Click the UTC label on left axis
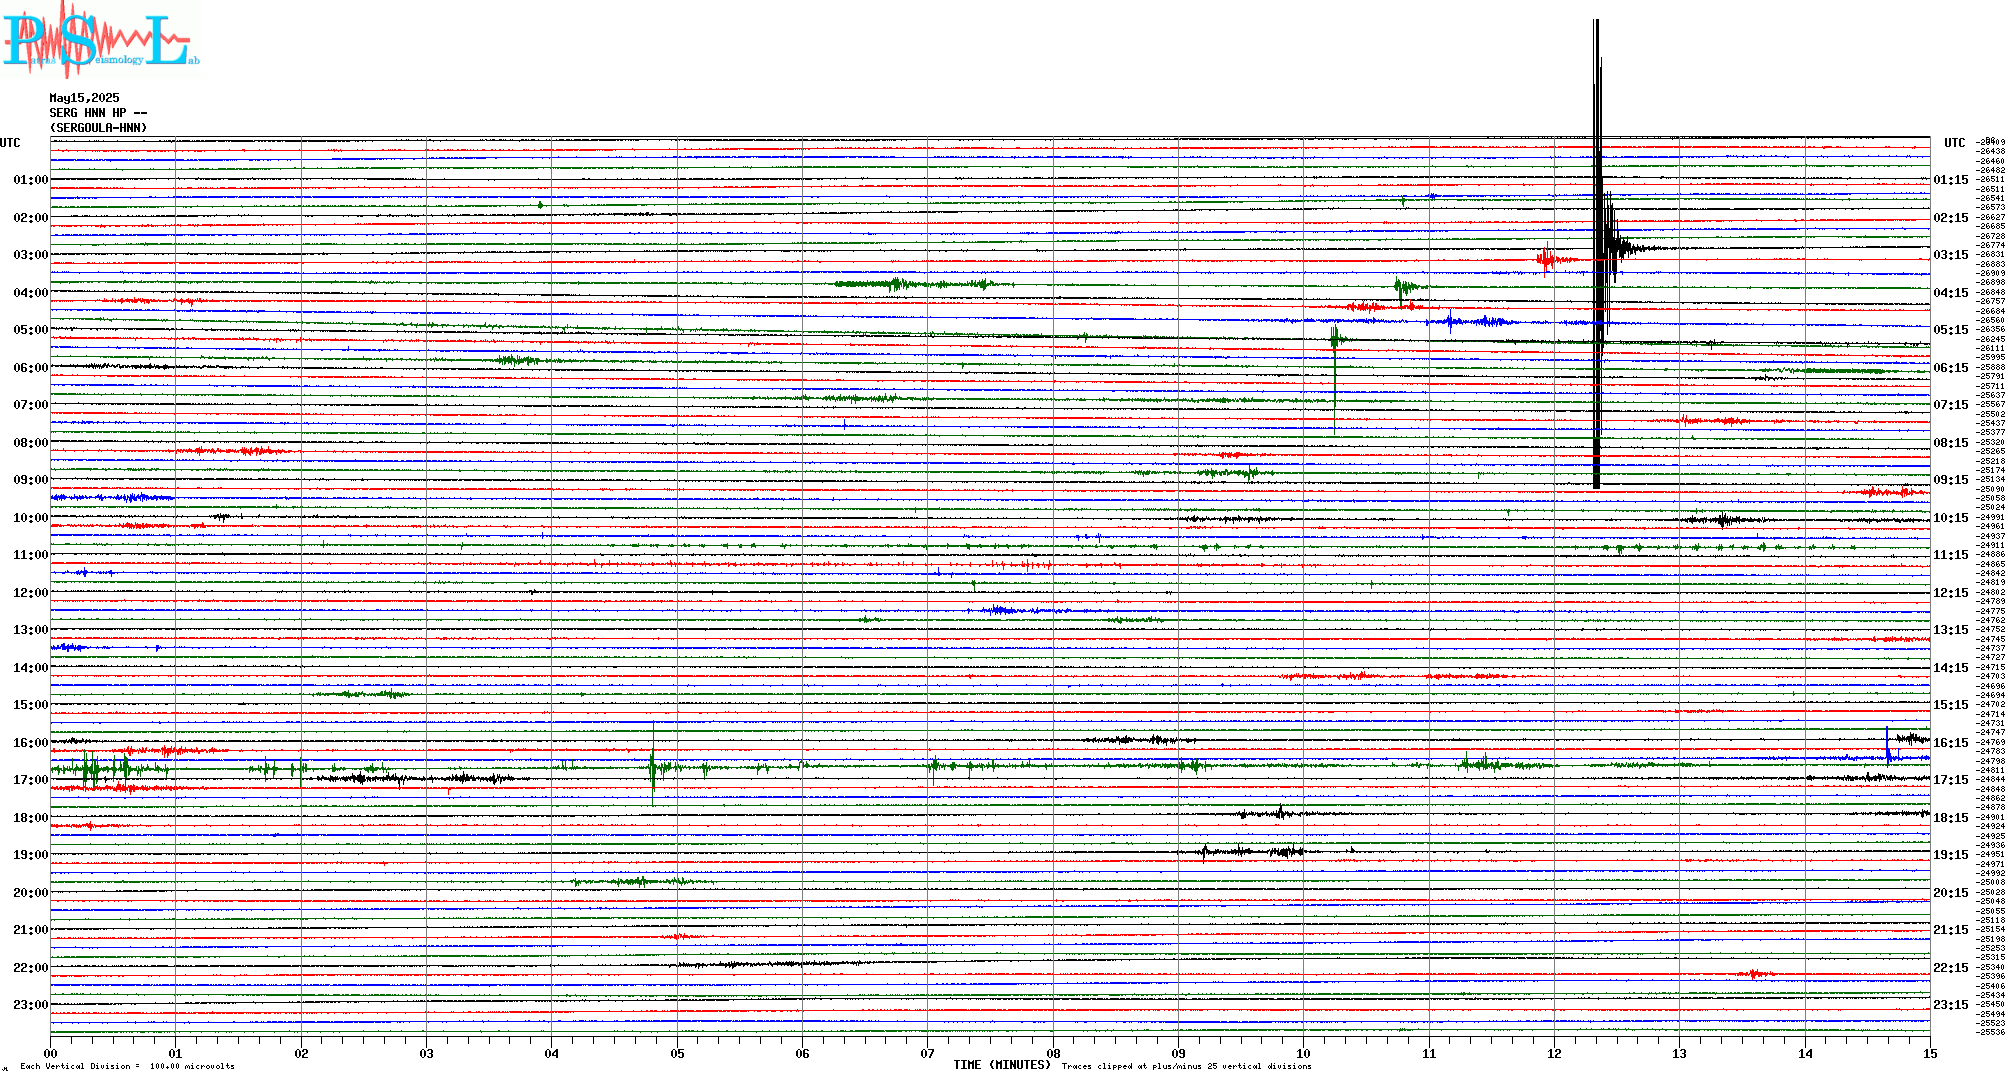The width and height of the screenshot is (2010, 1080). click(x=10, y=143)
